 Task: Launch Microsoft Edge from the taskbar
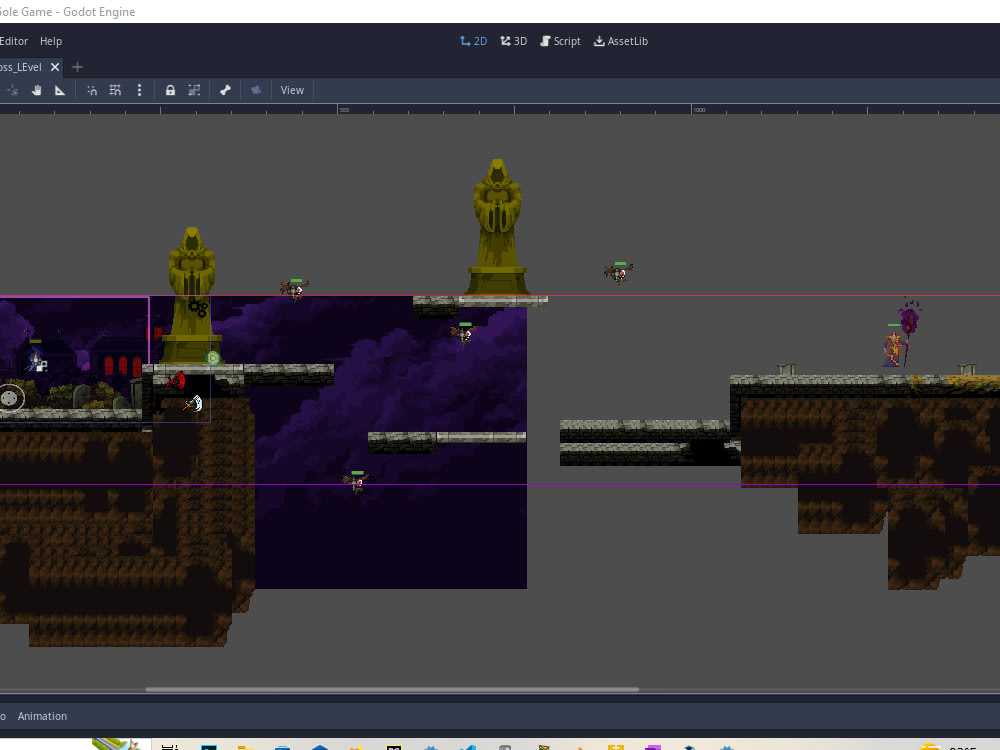click(470, 746)
